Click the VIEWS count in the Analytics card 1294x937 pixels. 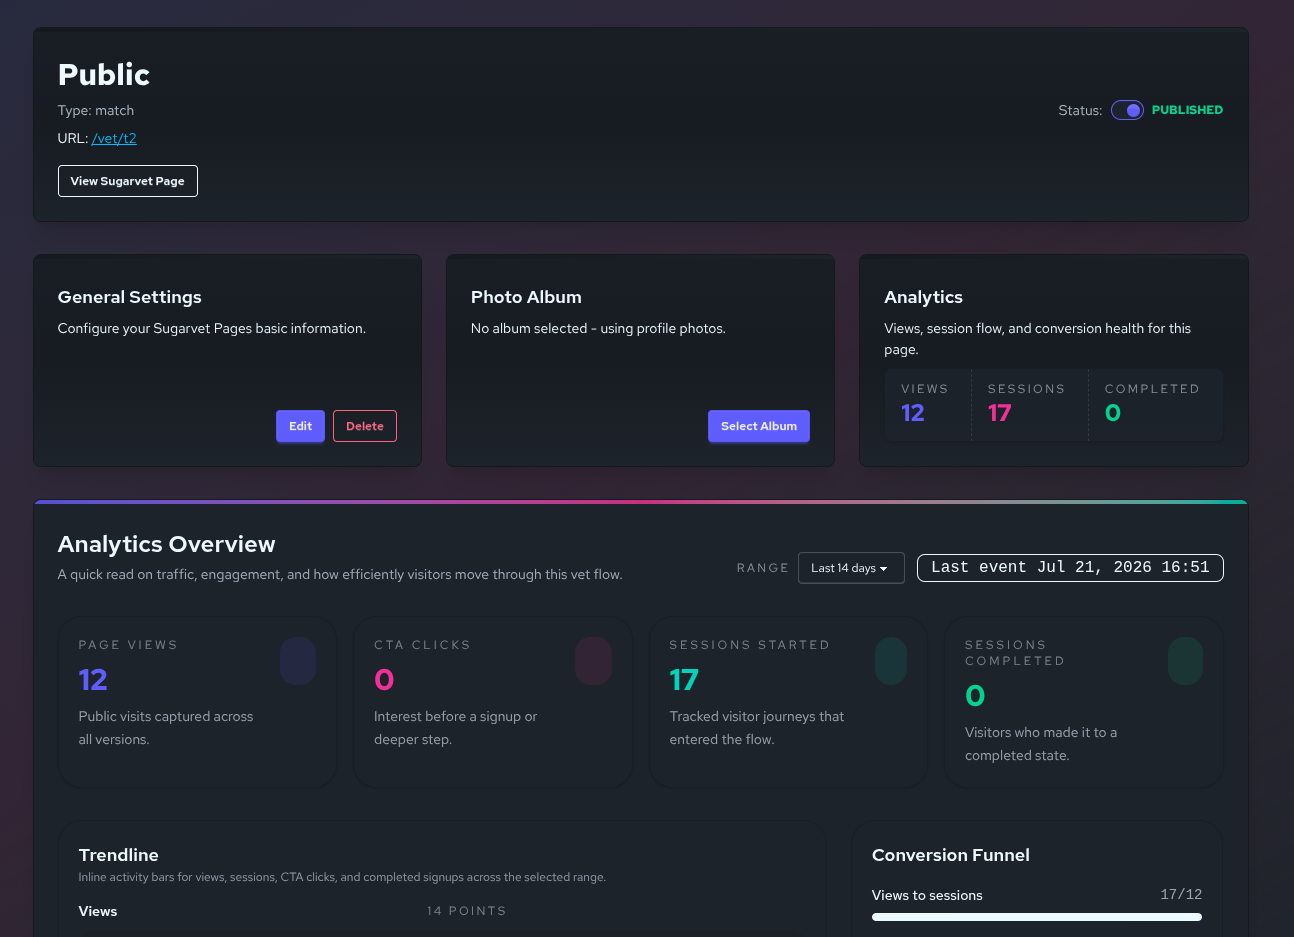point(913,413)
